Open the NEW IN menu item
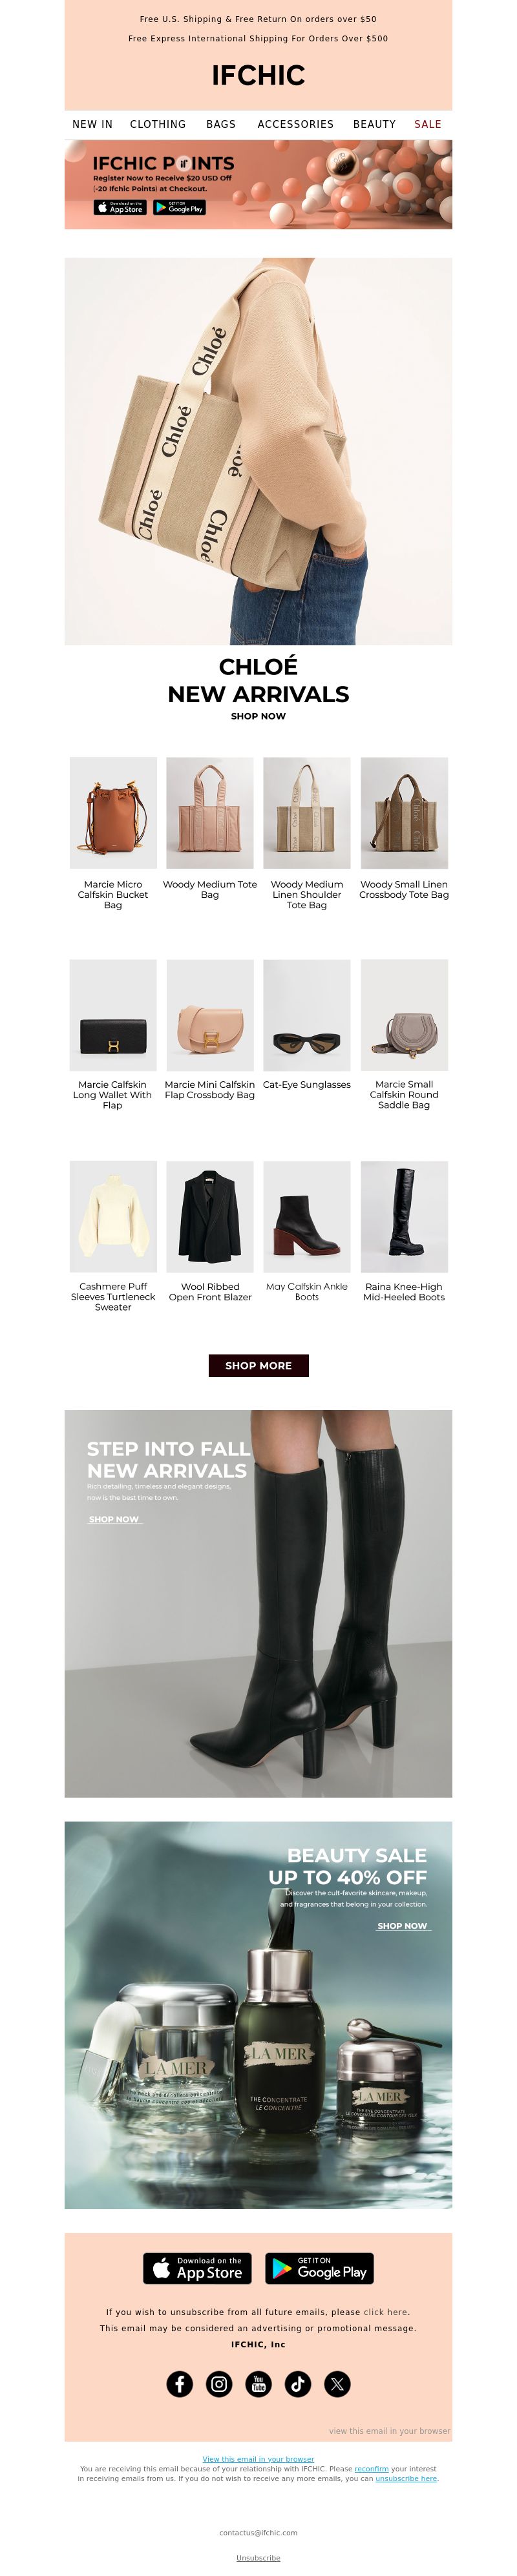 click(92, 124)
